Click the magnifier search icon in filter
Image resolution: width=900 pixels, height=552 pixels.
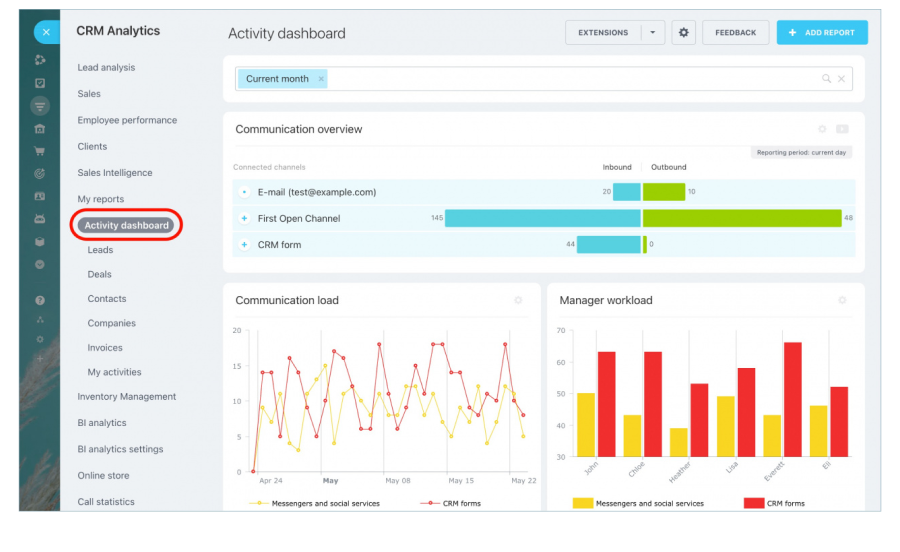click(x=826, y=79)
